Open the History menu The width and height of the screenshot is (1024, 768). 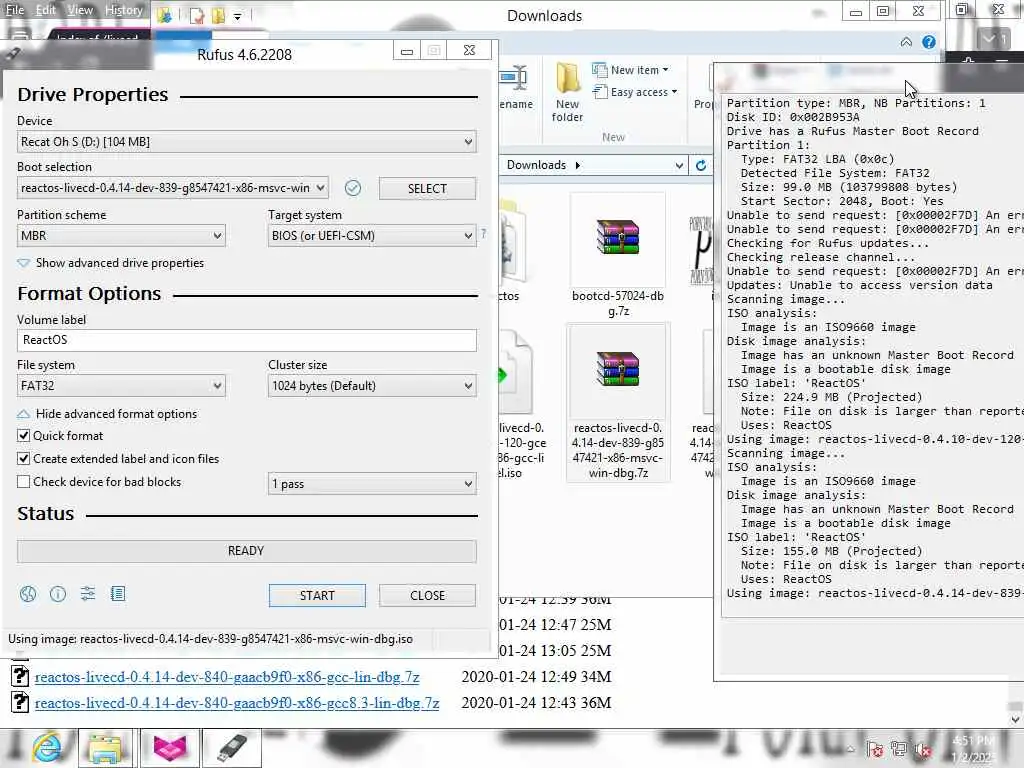123,10
